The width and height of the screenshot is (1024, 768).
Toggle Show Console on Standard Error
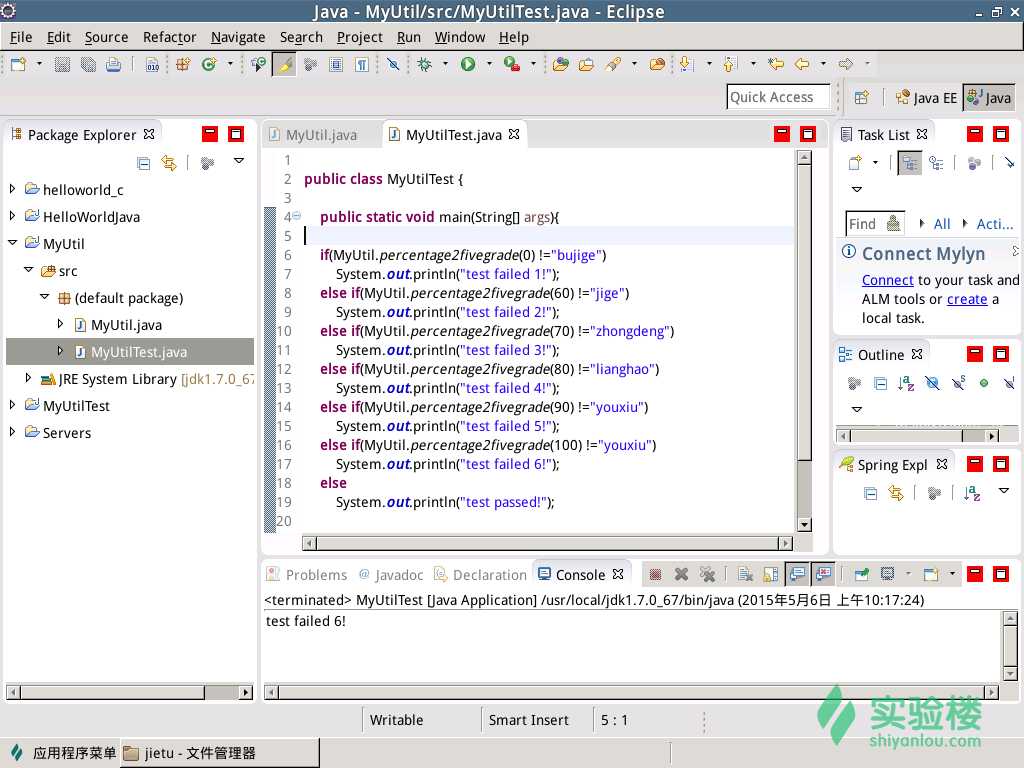[x=824, y=574]
